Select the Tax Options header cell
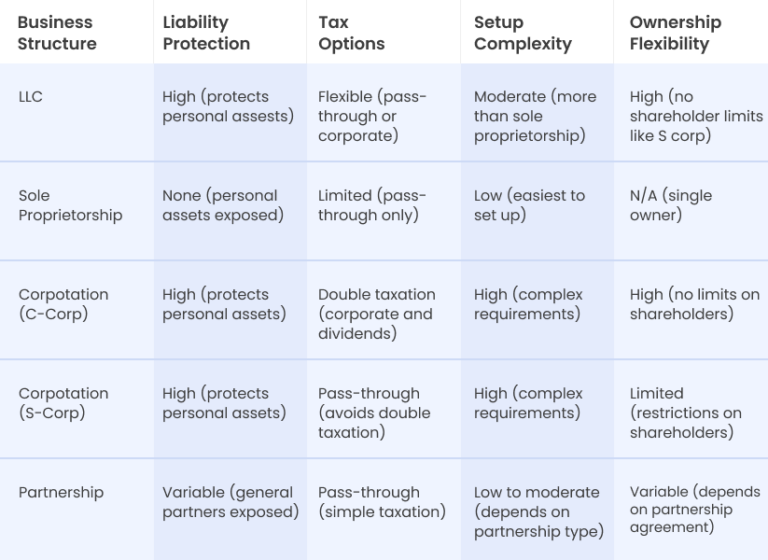 [x=351, y=33]
